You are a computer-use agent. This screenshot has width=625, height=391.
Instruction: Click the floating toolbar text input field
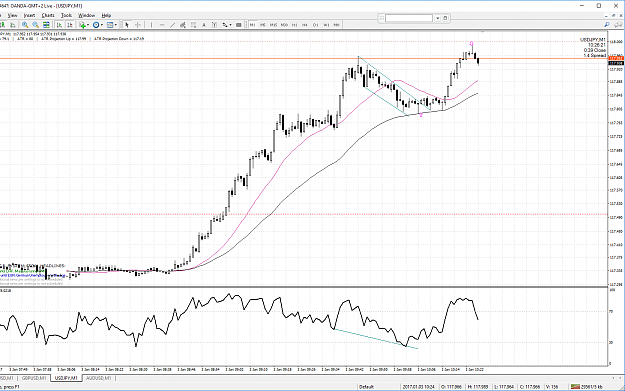[409, 18]
